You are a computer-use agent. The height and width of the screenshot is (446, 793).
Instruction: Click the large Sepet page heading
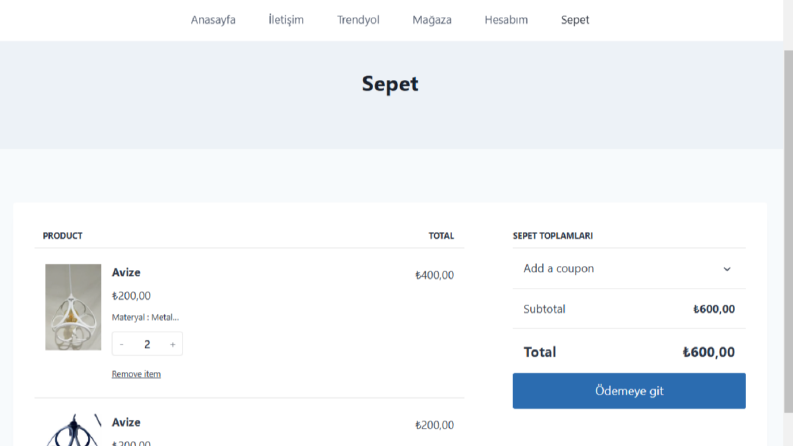coord(390,84)
